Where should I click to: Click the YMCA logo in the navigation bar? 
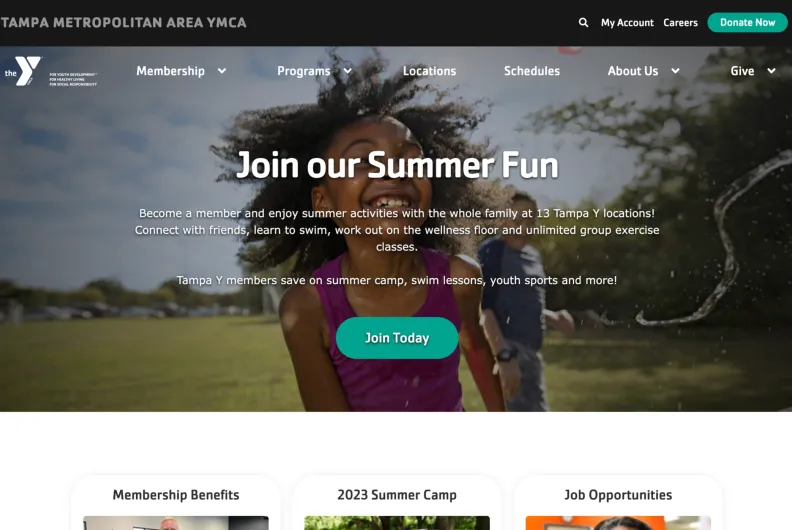pyautogui.click(x=50, y=71)
